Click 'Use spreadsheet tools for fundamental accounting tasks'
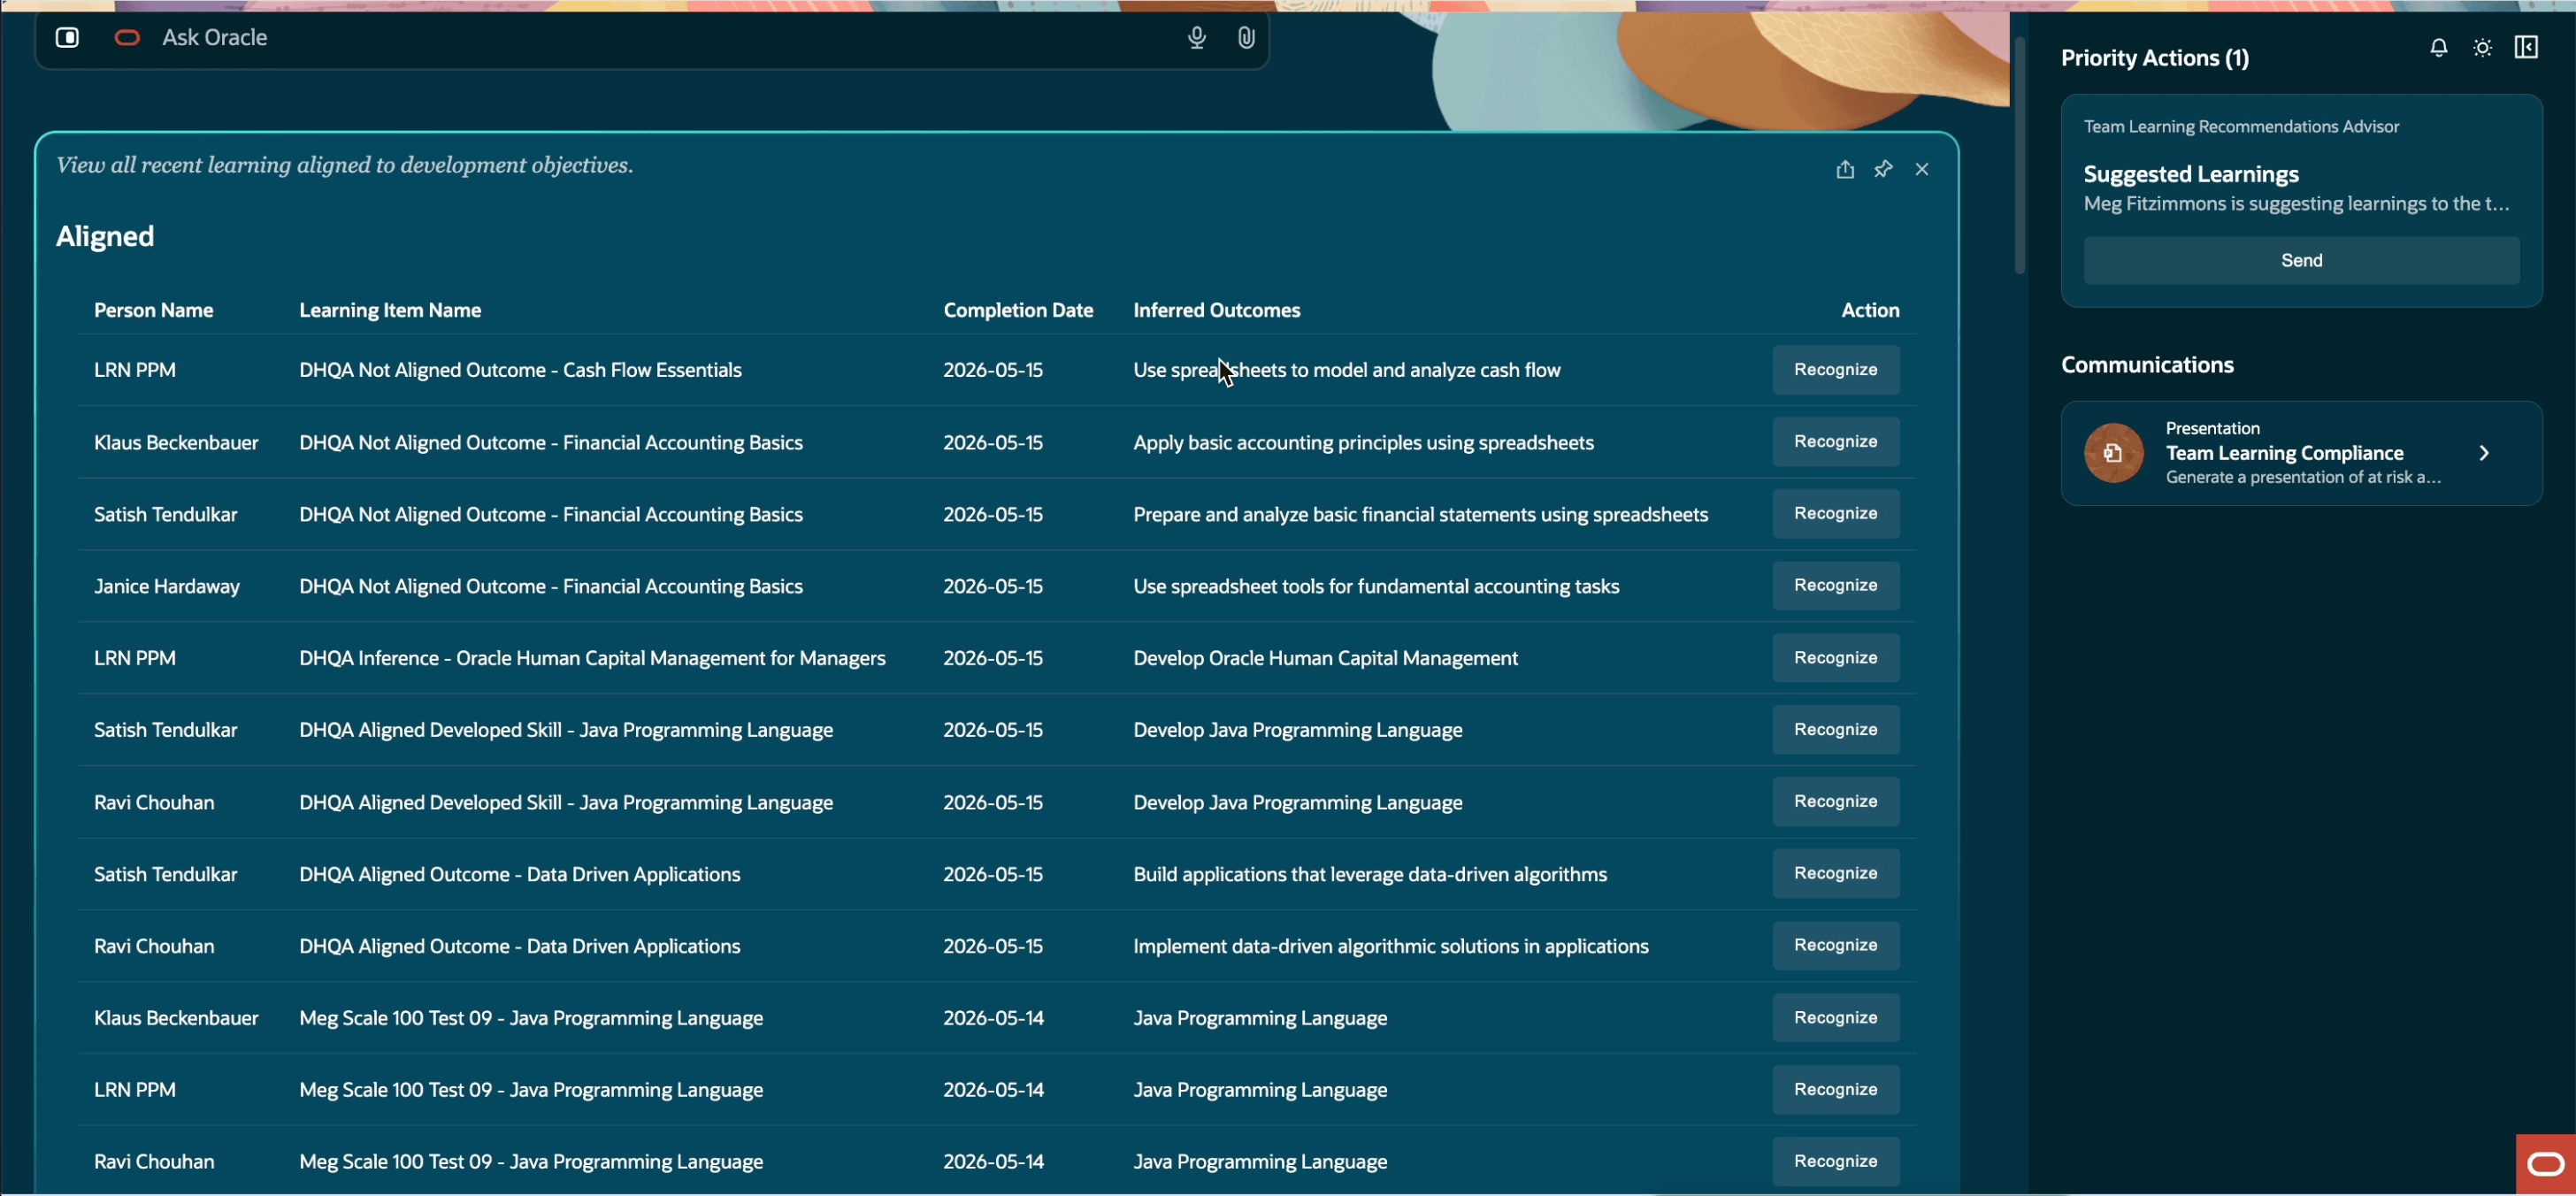The width and height of the screenshot is (2576, 1196). pos(1376,586)
